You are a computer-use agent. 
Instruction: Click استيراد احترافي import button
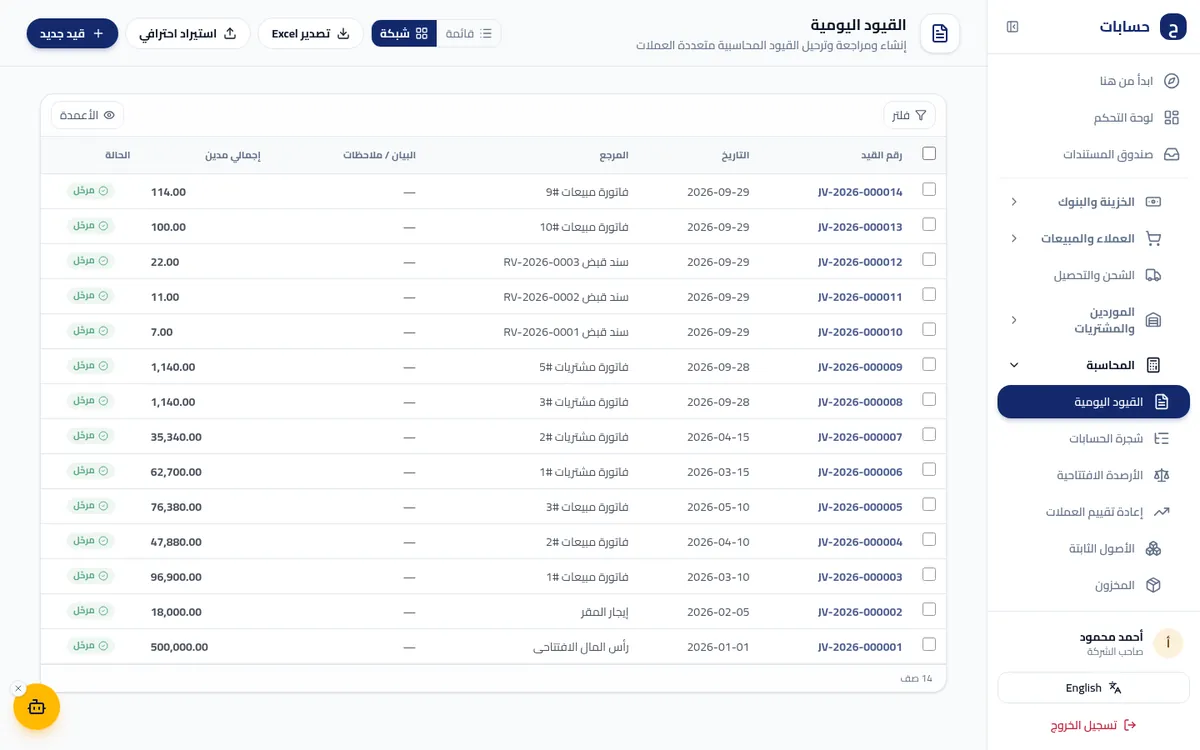click(188, 33)
